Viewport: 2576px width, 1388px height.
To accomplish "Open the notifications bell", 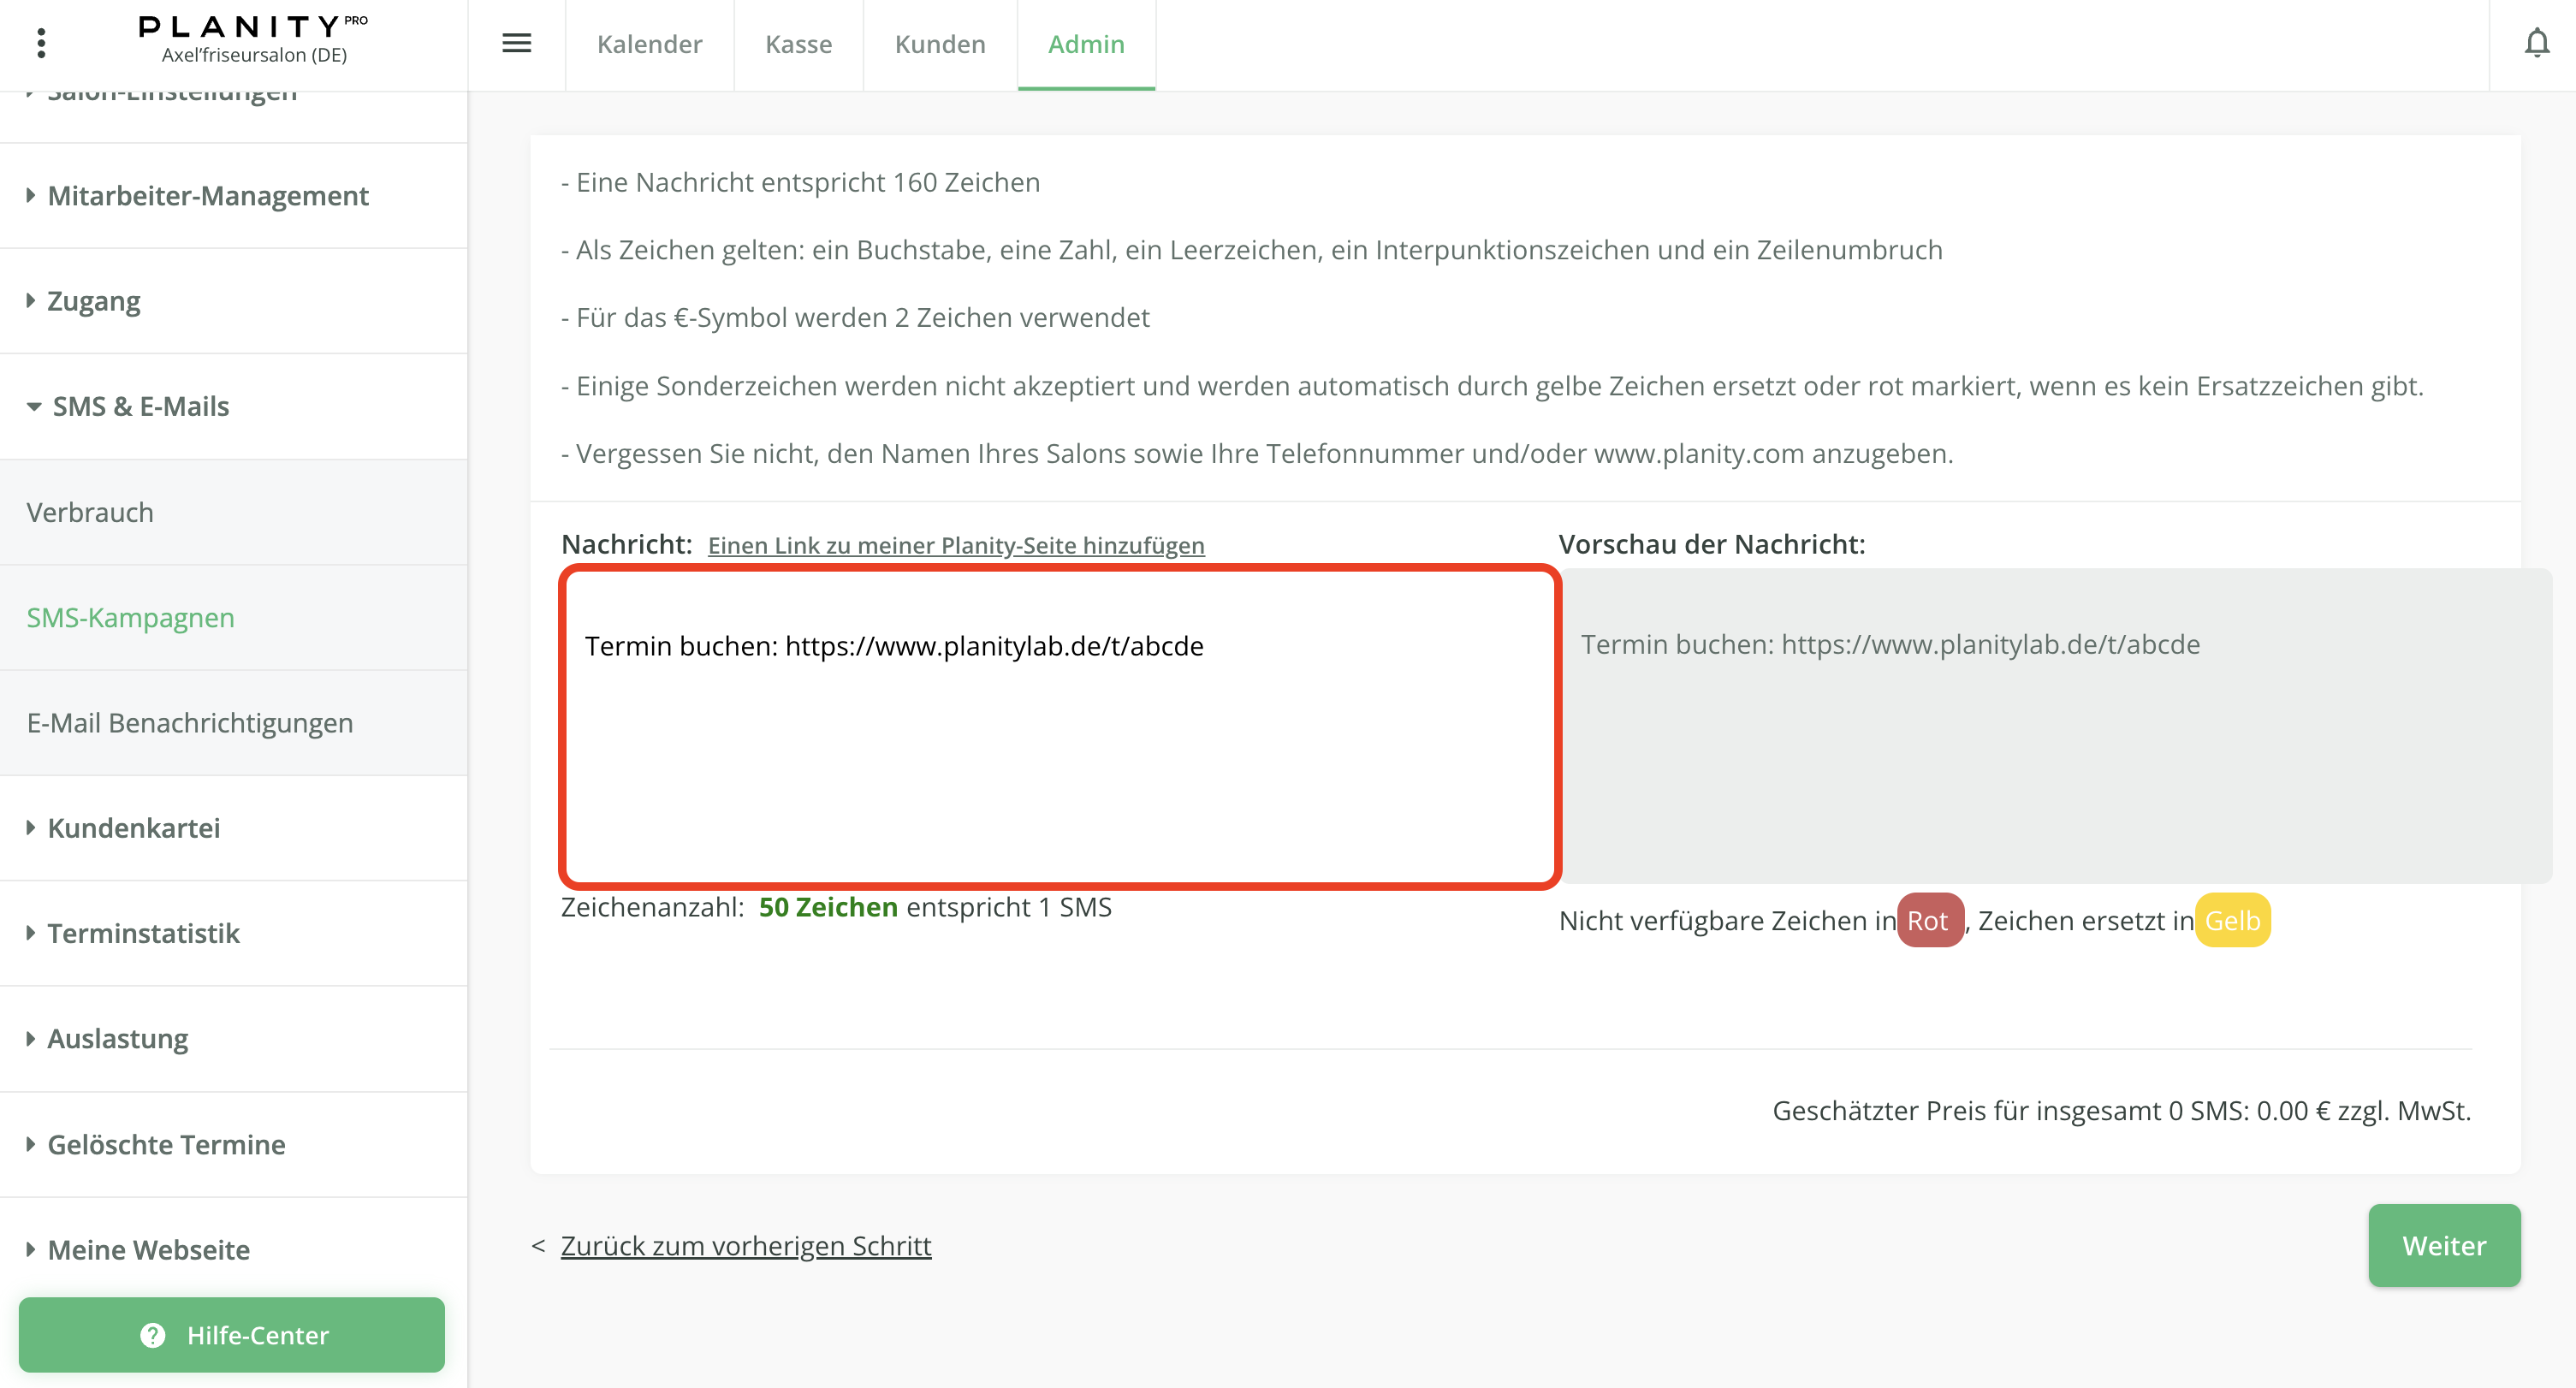I will point(2536,43).
